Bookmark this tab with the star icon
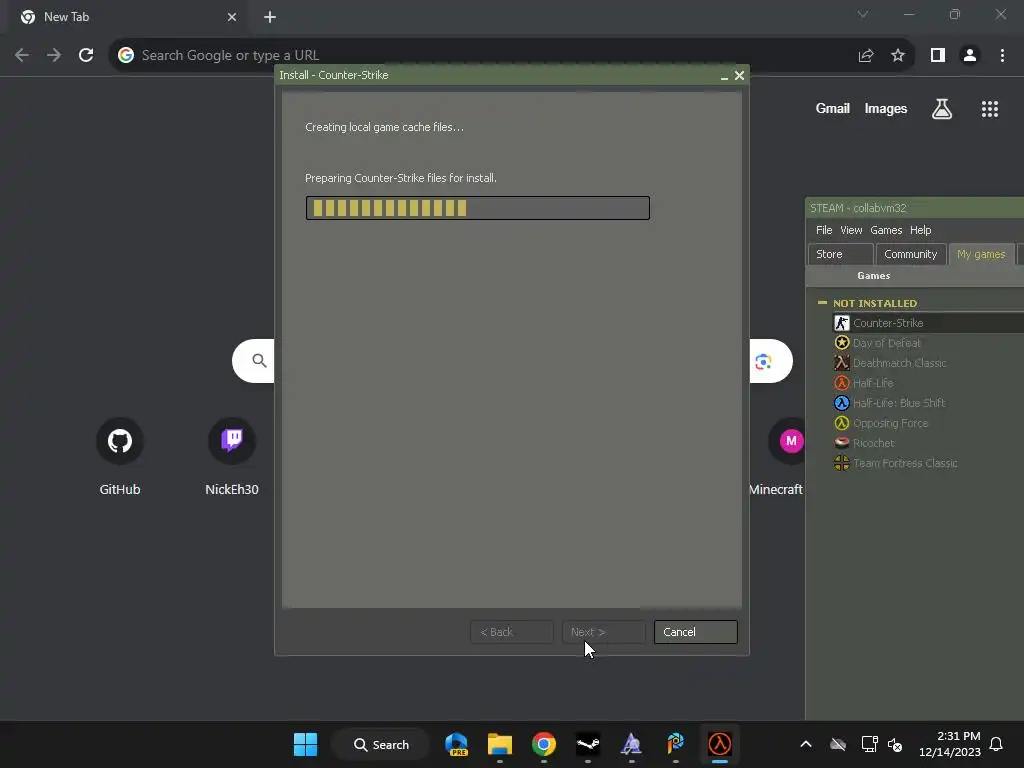The image size is (1024, 768). click(x=898, y=56)
